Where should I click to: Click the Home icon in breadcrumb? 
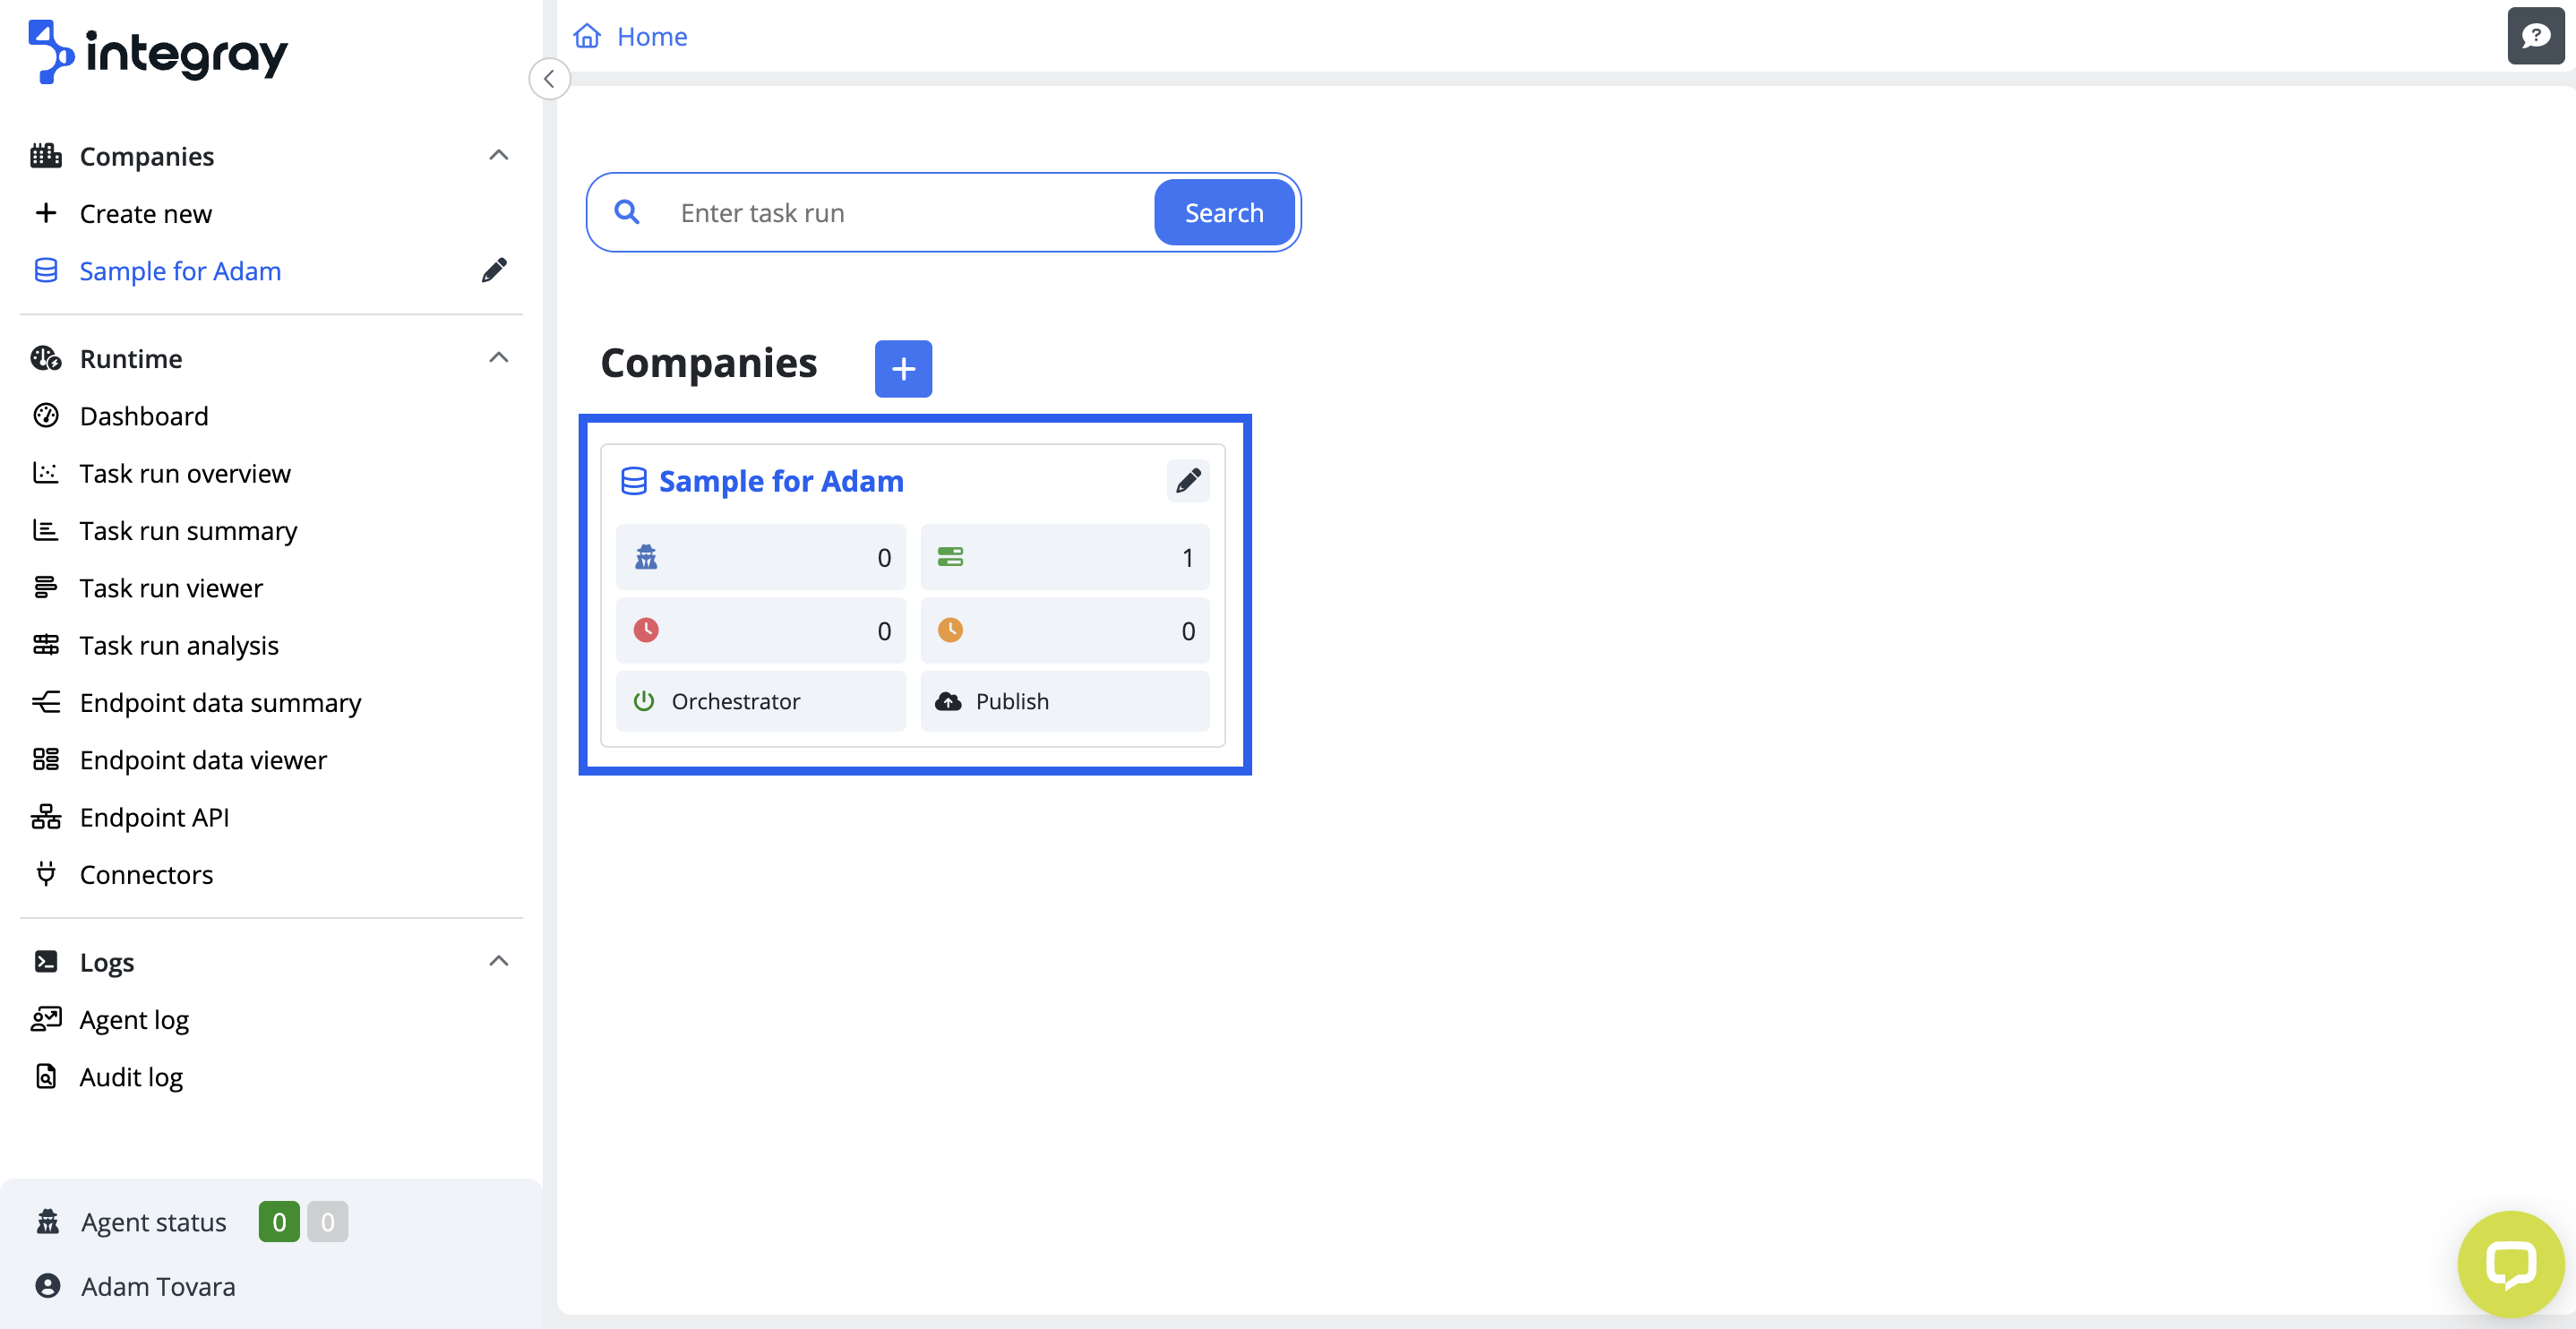coord(587,37)
